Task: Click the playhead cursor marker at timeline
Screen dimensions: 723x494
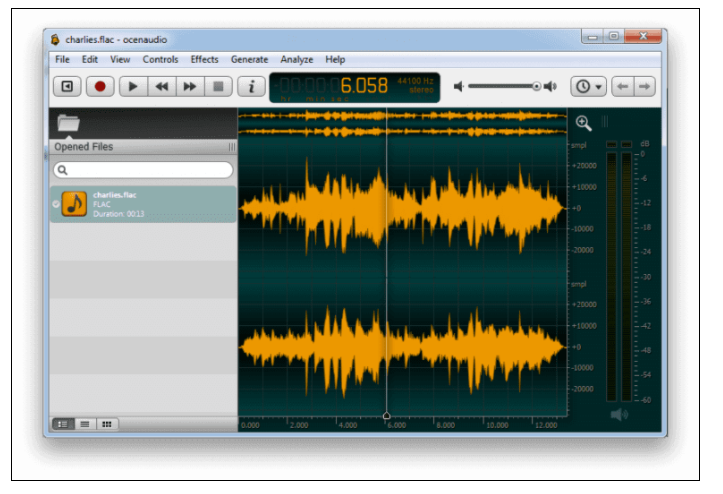Action: point(387,416)
